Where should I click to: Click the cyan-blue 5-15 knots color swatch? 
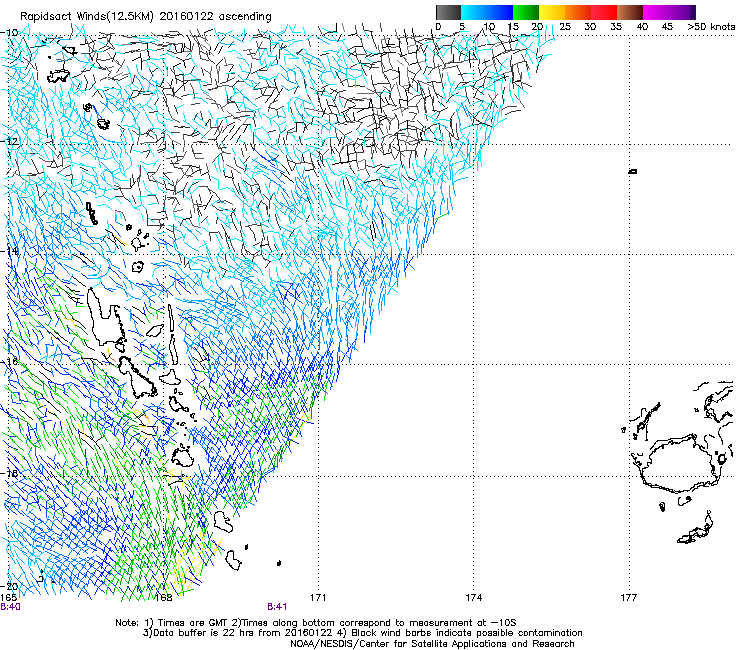point(487,12)
